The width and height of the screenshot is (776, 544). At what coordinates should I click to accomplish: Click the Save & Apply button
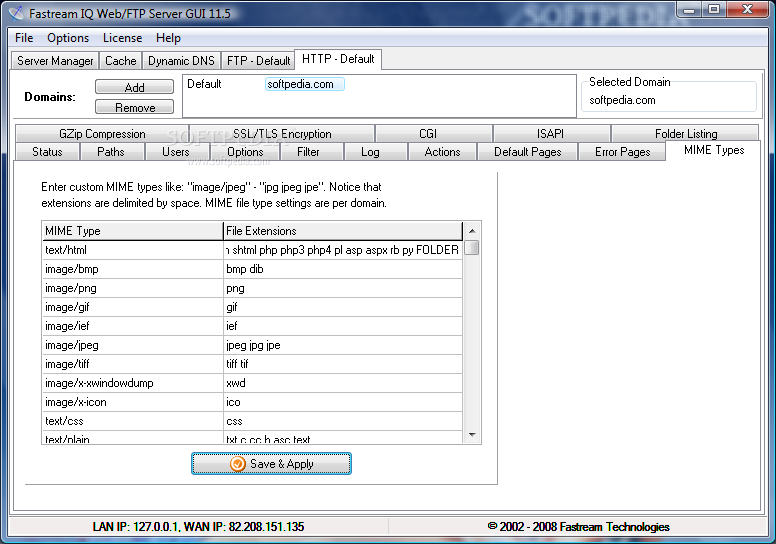pos(271,463)
